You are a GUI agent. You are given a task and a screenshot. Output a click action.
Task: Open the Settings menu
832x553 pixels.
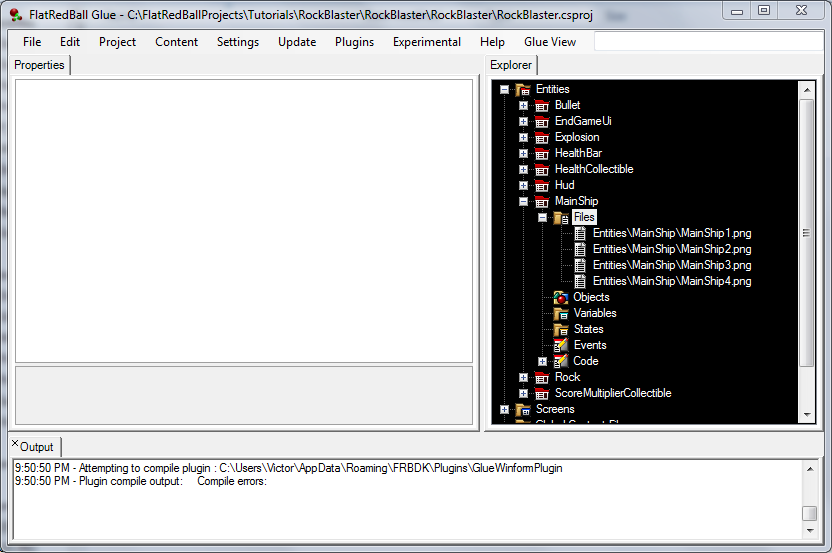(x=238, y=42)
